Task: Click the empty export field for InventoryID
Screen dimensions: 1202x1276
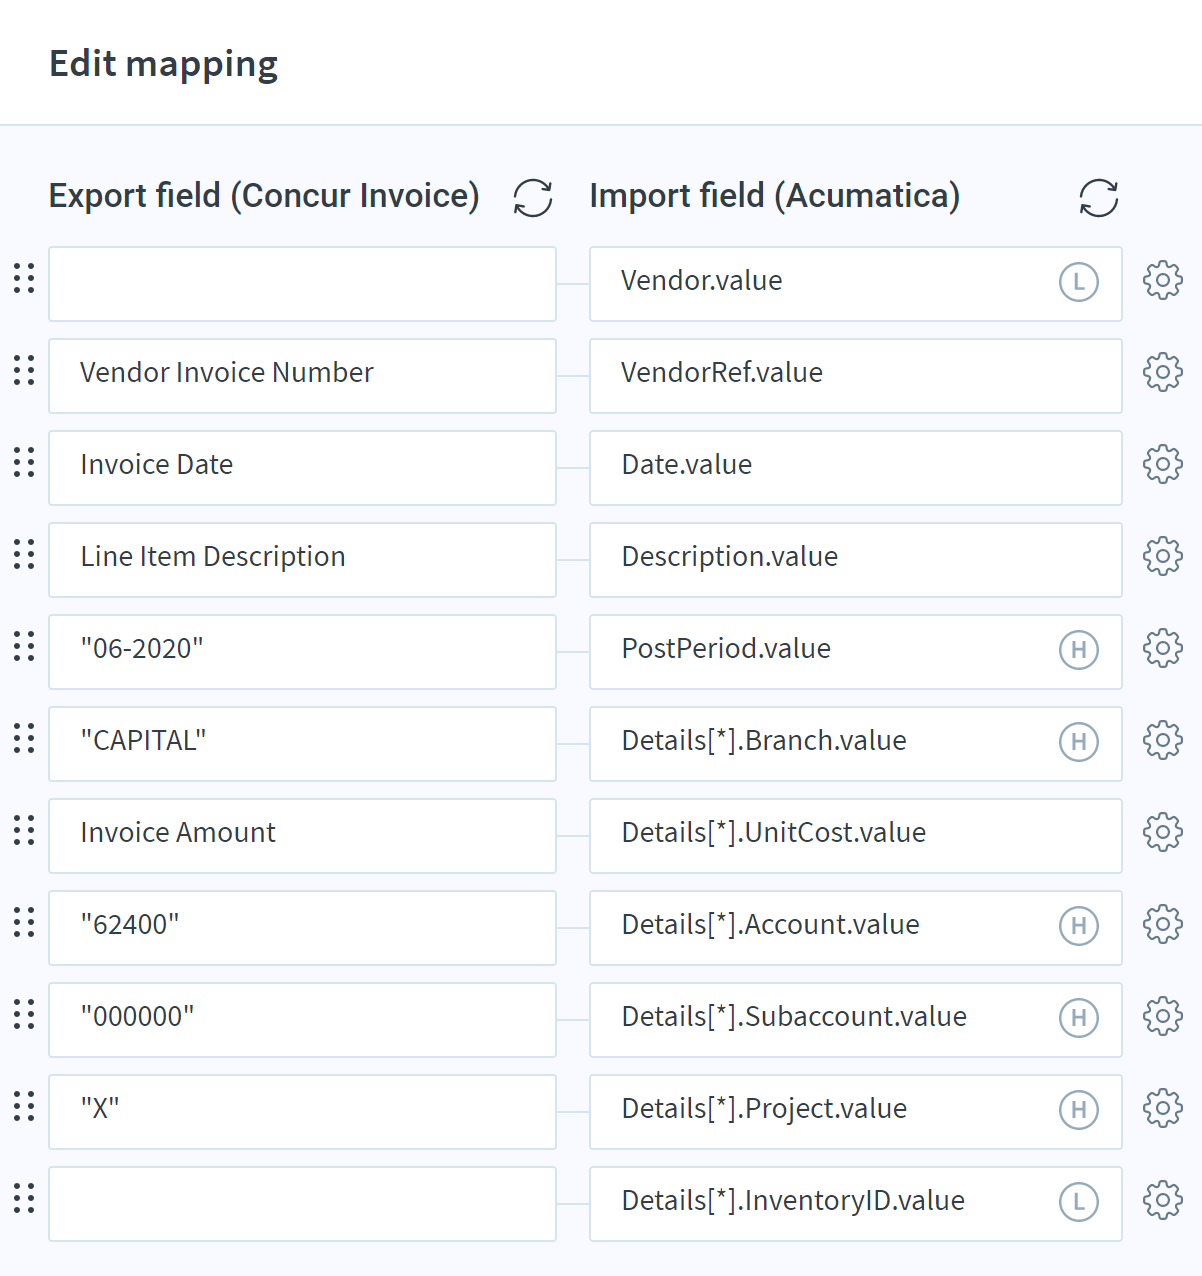Action: tap(302, 1204)
